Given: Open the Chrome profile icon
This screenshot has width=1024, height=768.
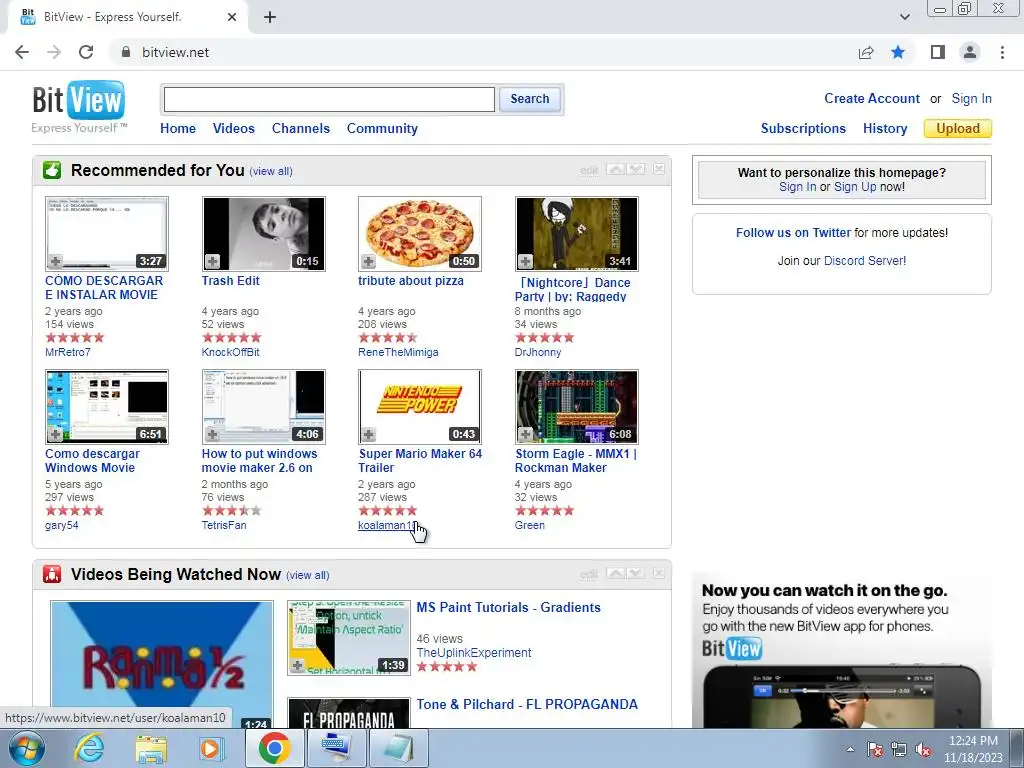Looking at the screenshot, I should (970, 52).
